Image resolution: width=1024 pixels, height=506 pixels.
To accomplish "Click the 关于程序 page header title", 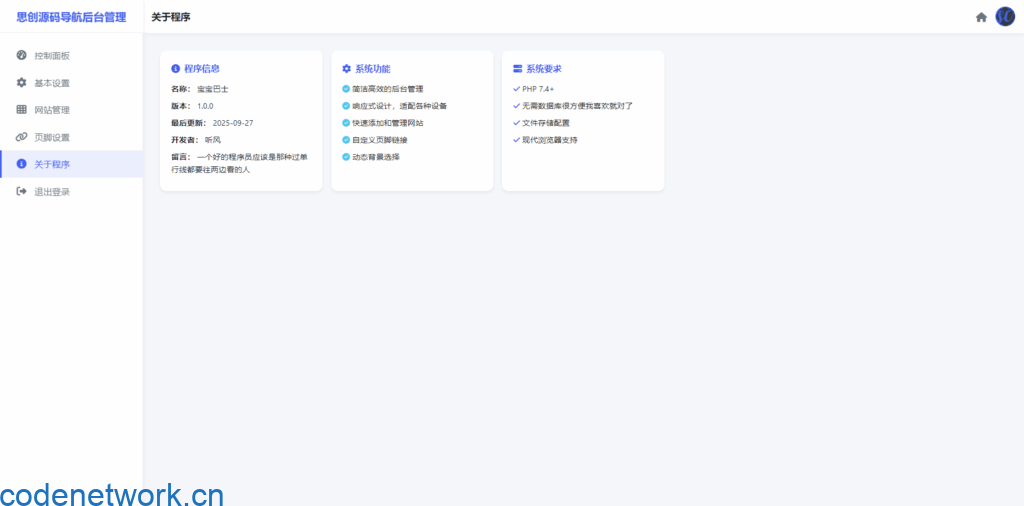I will [171, 17].
